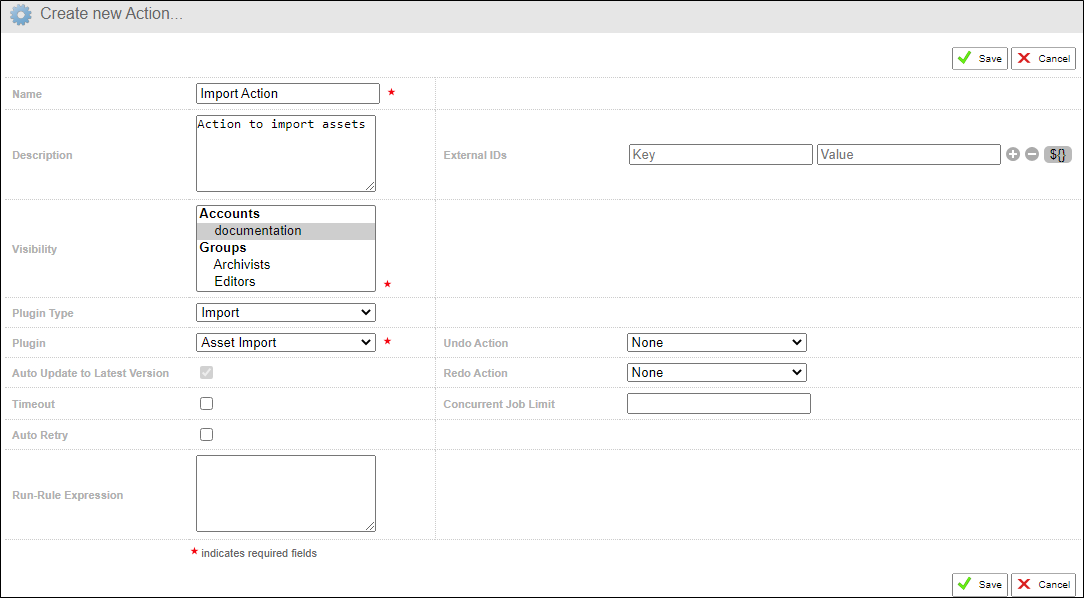This screenshot has height=598, width=1084.
Task: Open the Plugin Type dropdown
Action: click(x=285, y=312)
